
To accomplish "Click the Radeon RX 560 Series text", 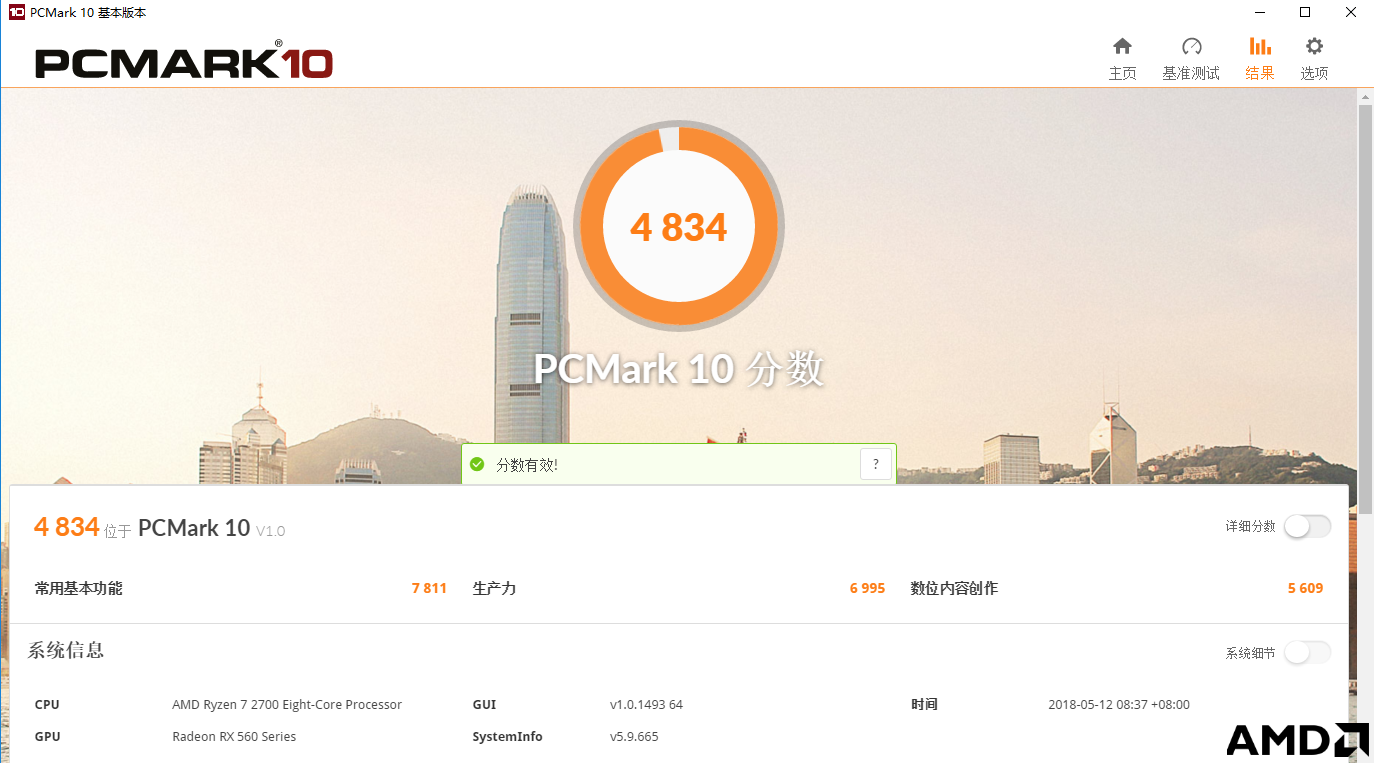I will click(234, 736).
